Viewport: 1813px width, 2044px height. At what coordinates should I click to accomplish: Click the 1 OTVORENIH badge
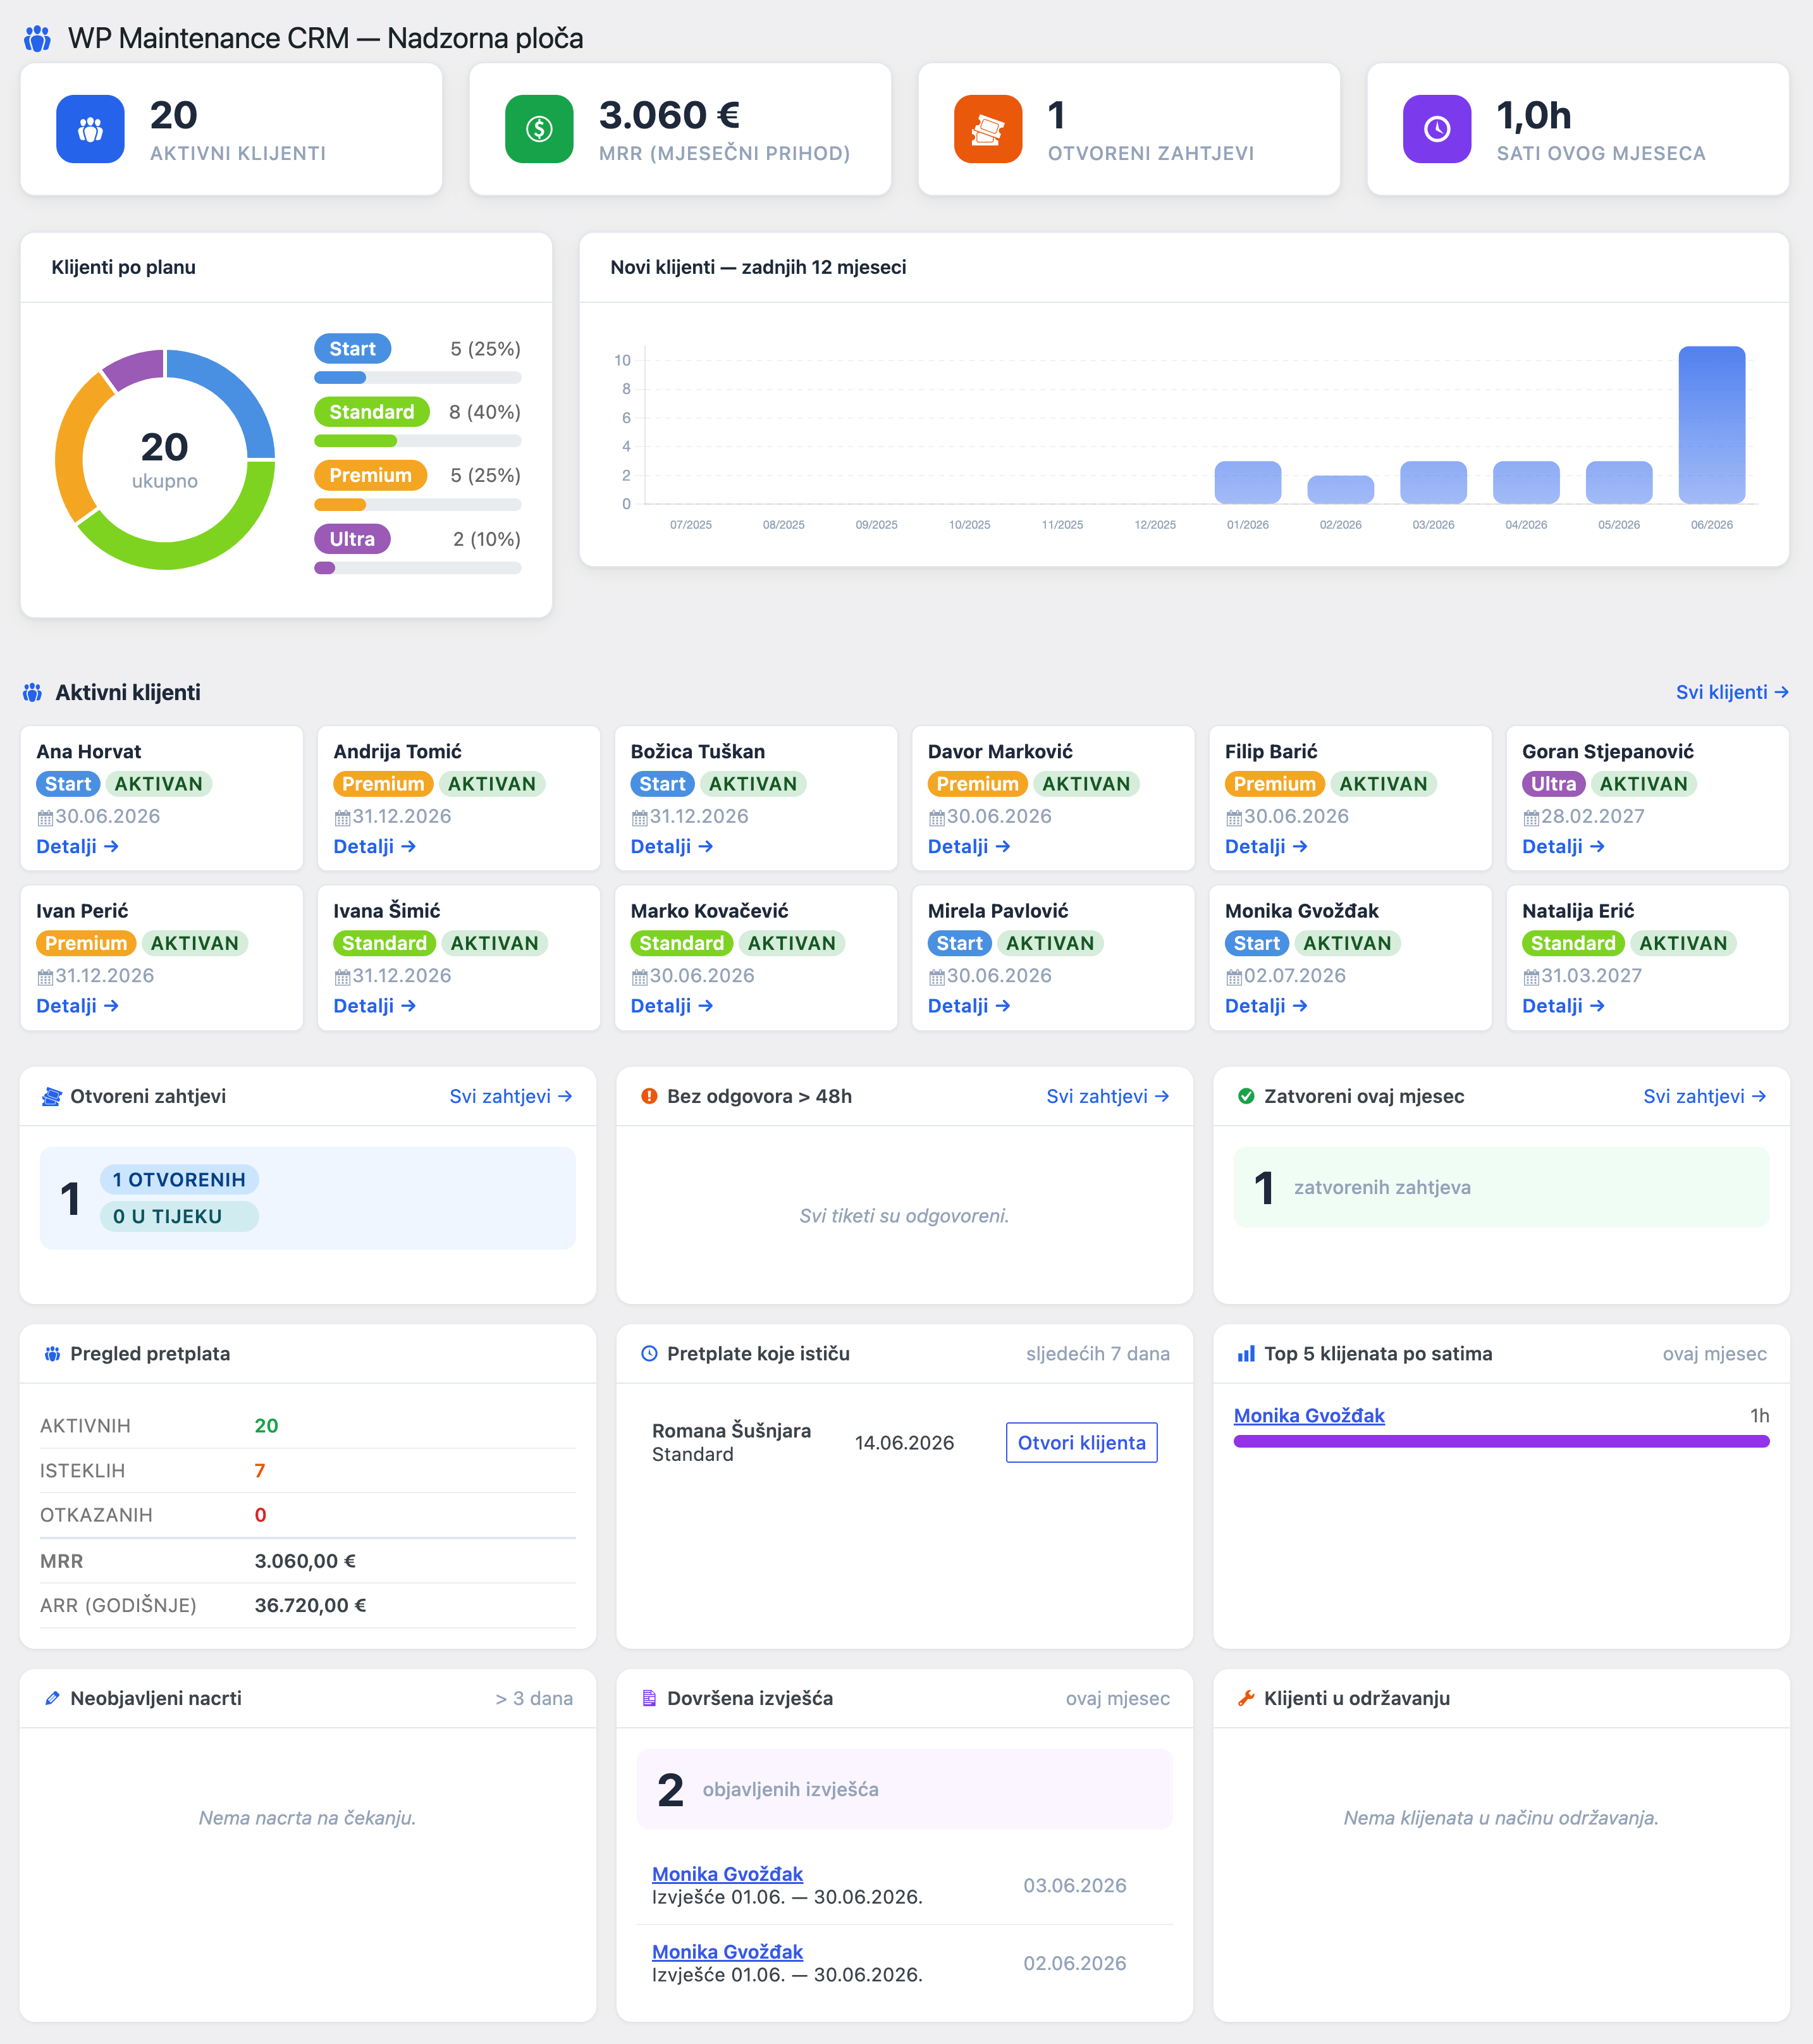[x=179, y=1180]
